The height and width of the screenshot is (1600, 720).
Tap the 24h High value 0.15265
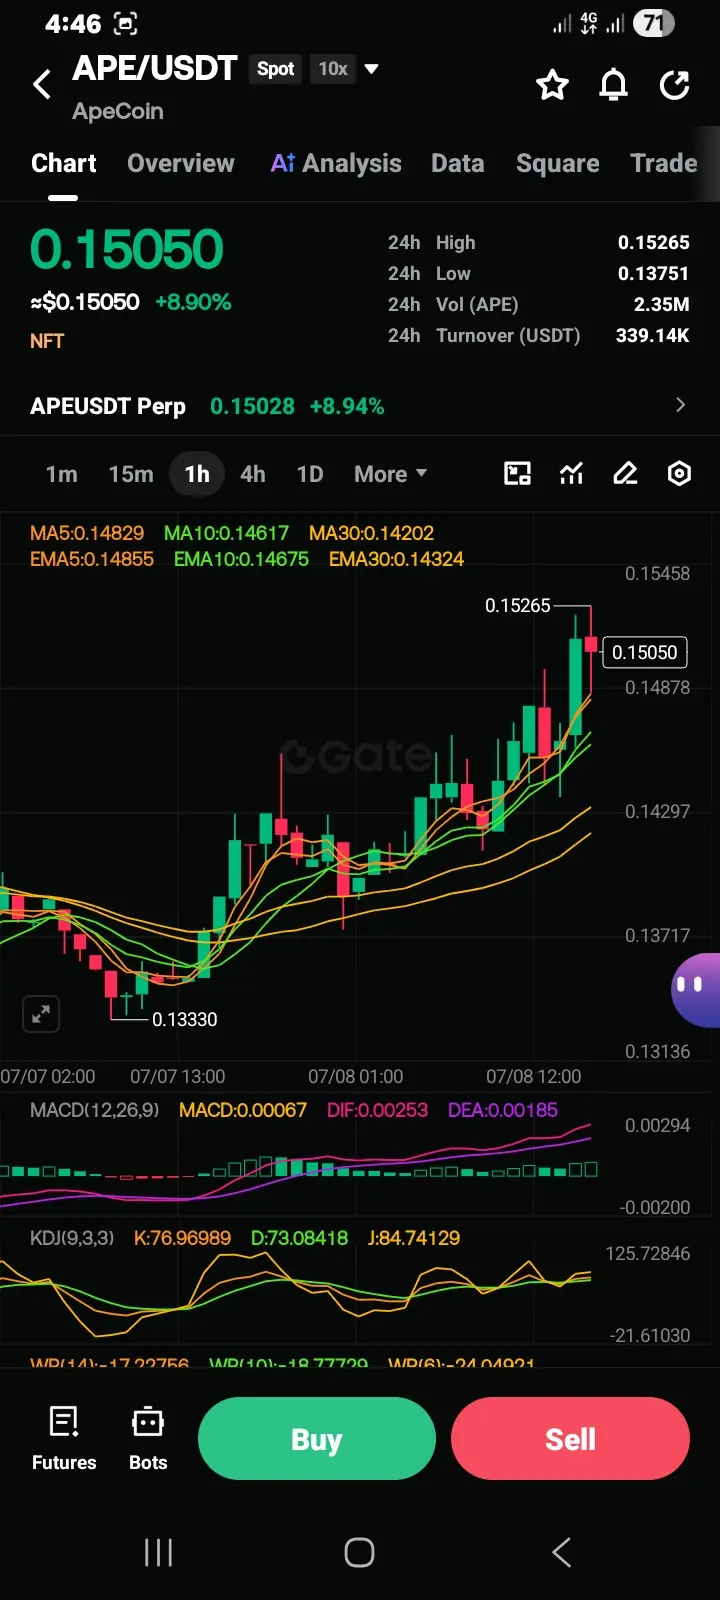coord(653,242)
